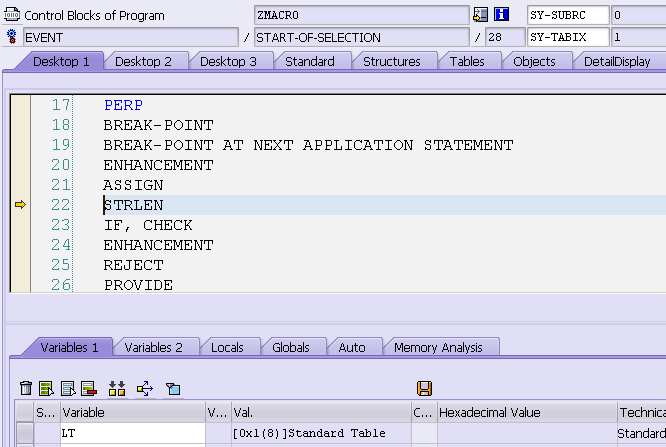Screen dimensions: 666x447
Task: Open the Standard tab
Action: tap(310, 62)
